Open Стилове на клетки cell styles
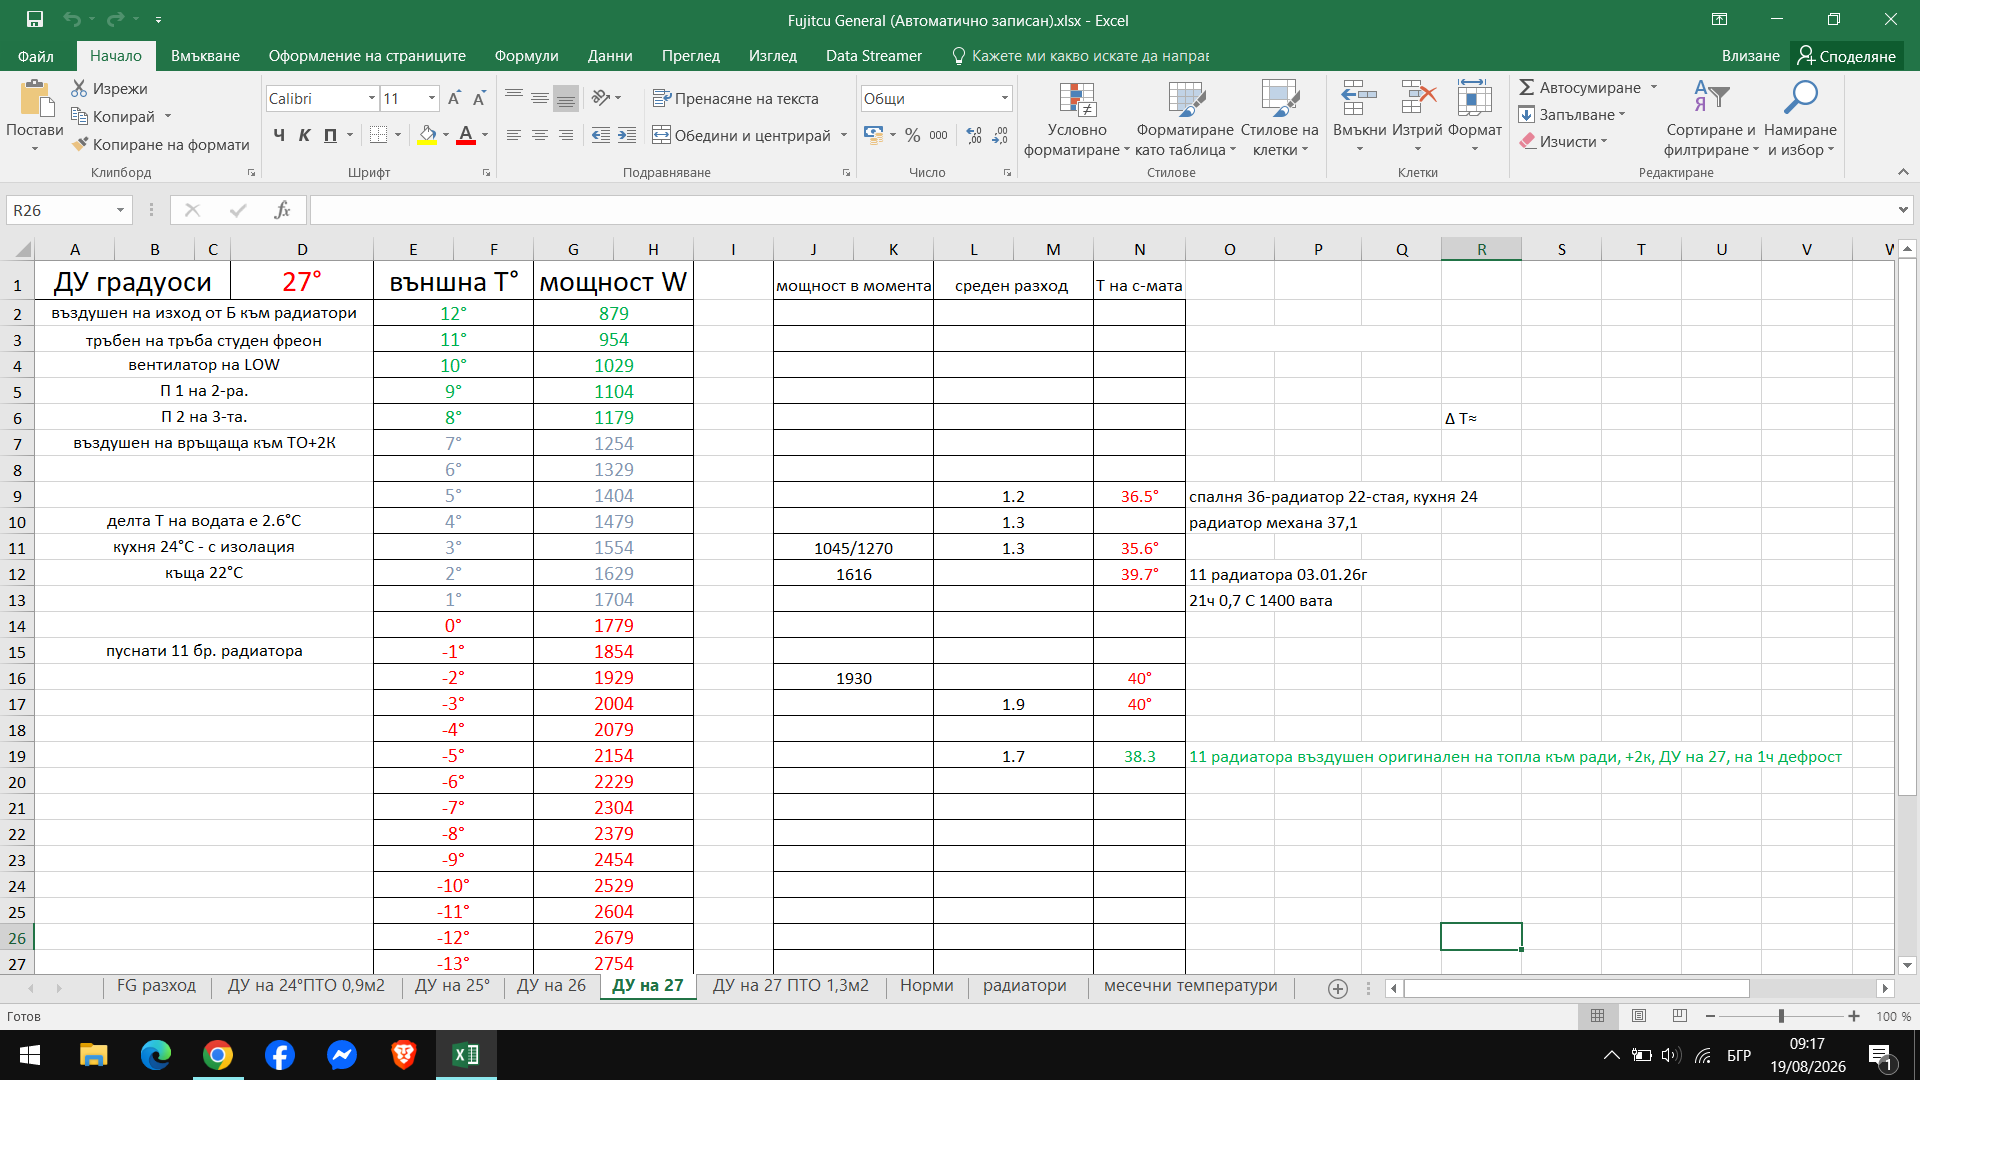This screenshot has width=2000, height=1152. [1279, 119]
